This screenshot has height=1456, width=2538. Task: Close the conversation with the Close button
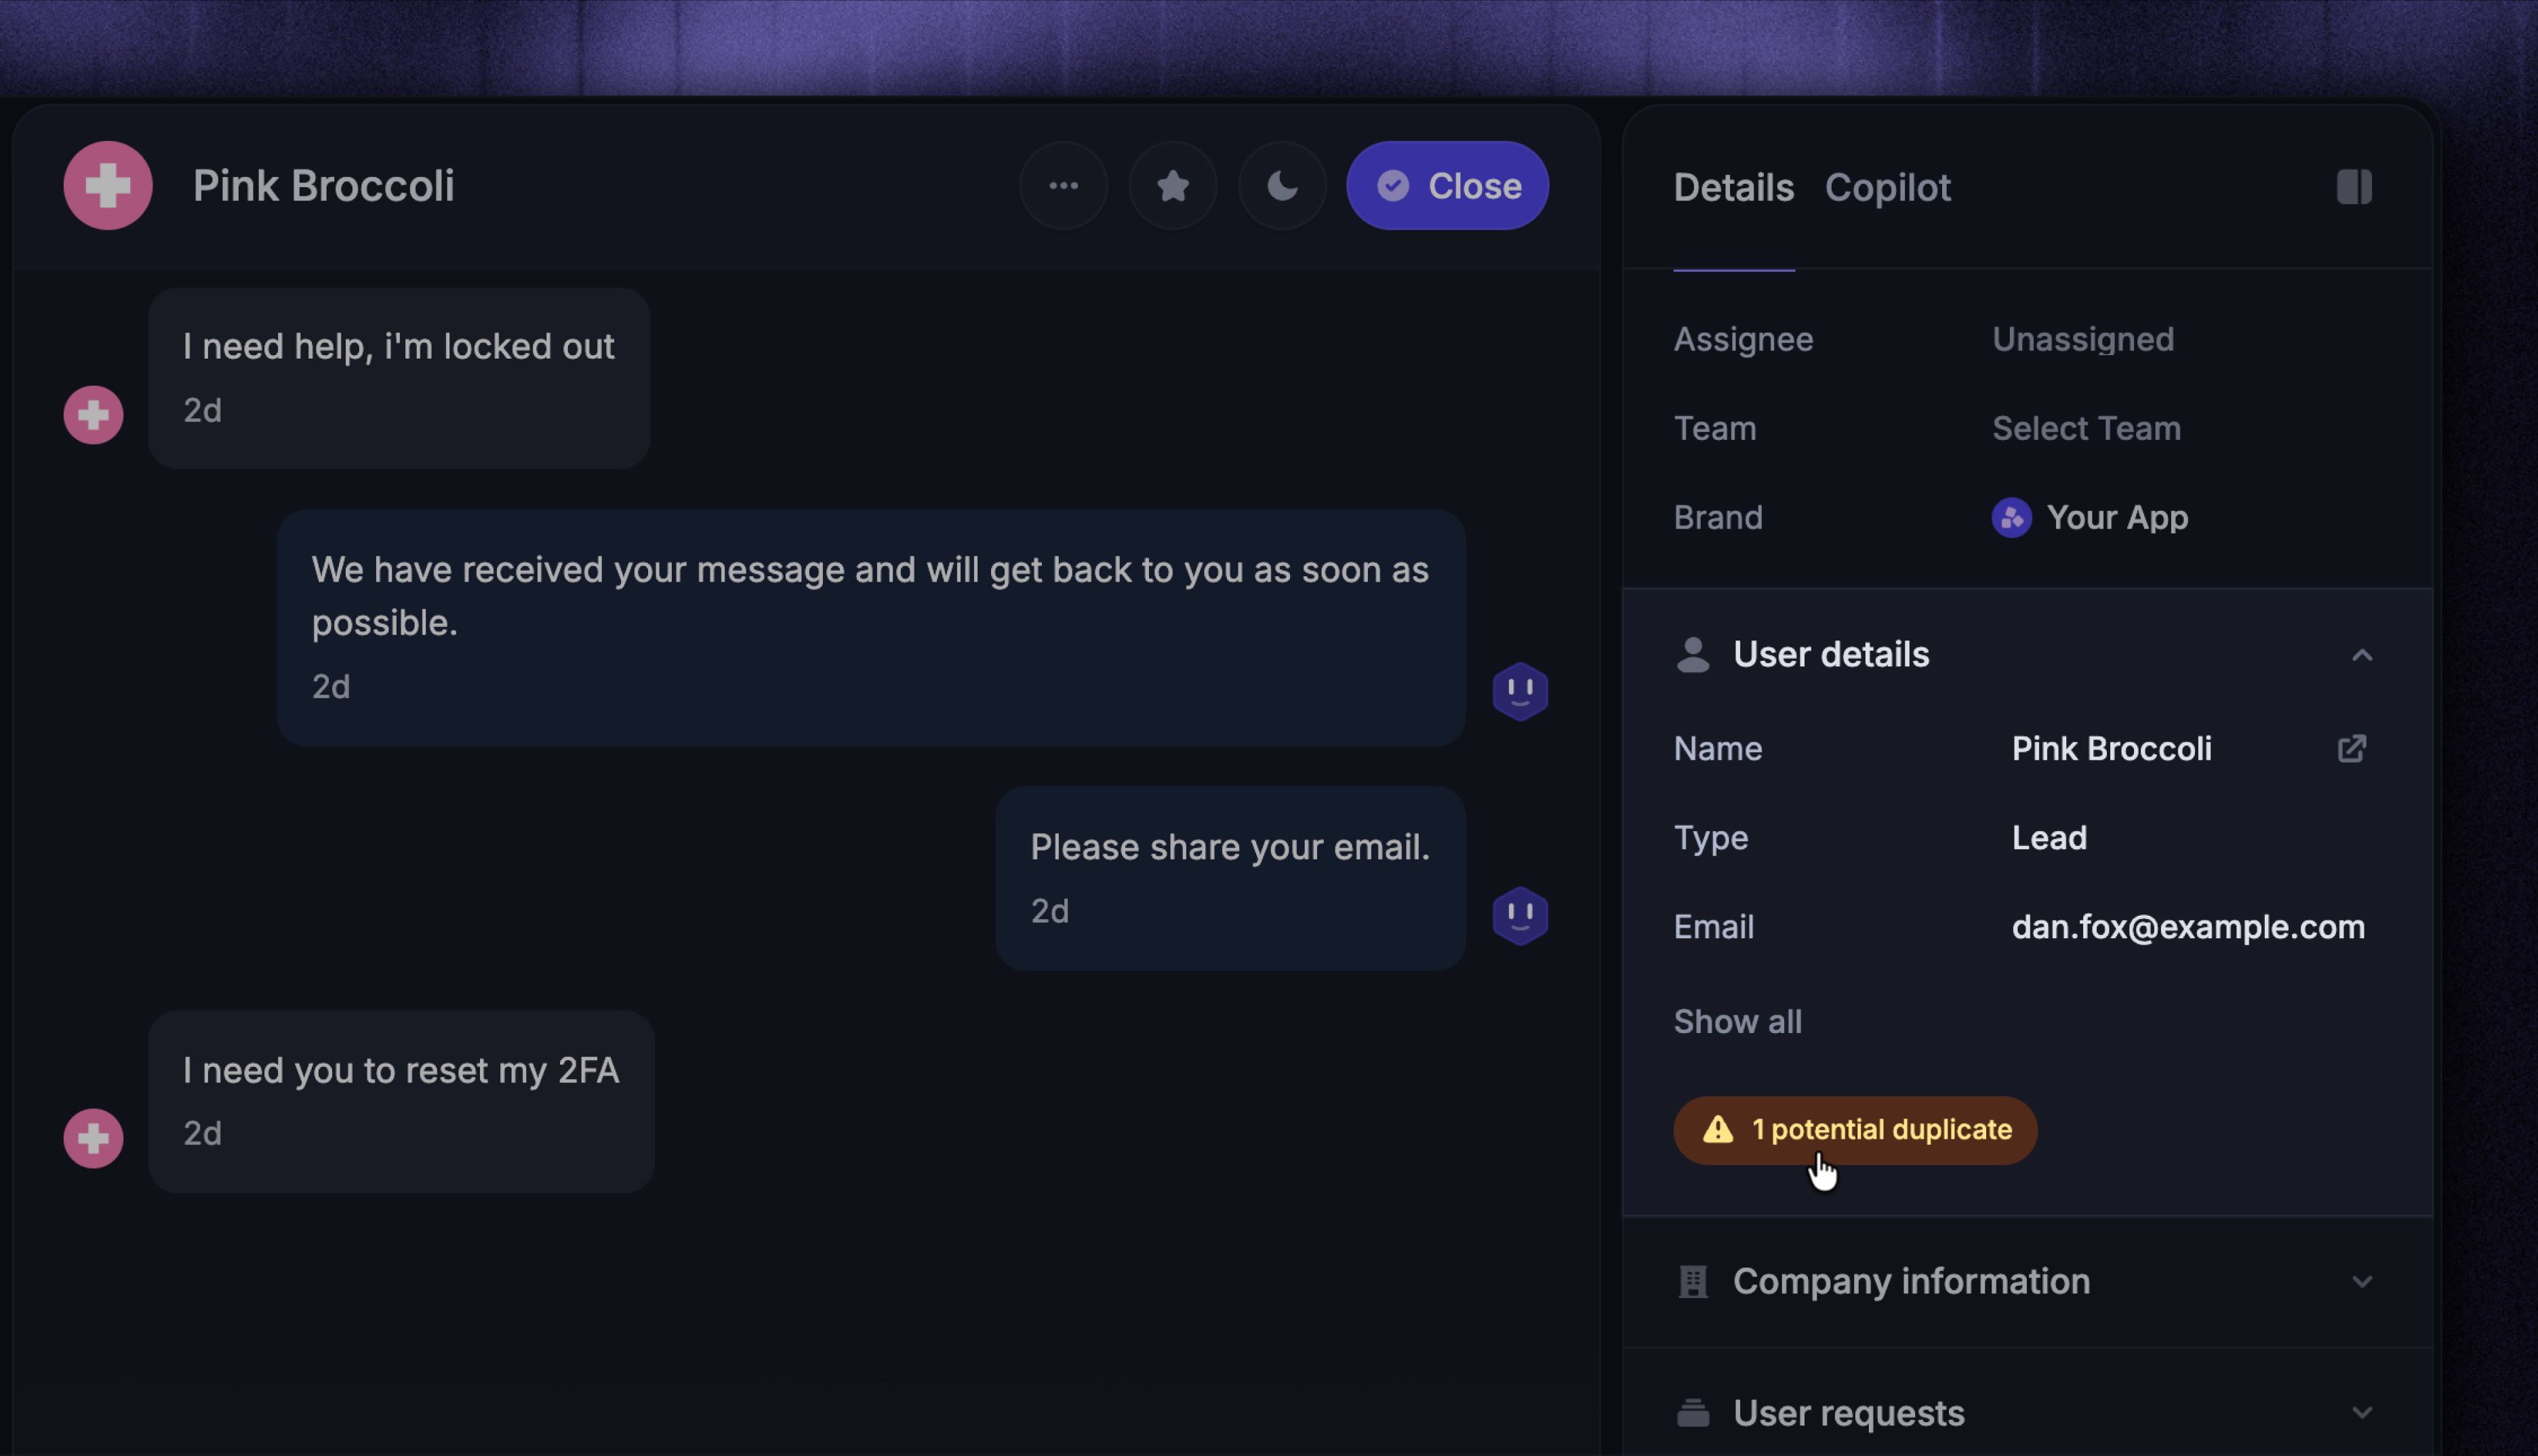[x=1446, y=185]
